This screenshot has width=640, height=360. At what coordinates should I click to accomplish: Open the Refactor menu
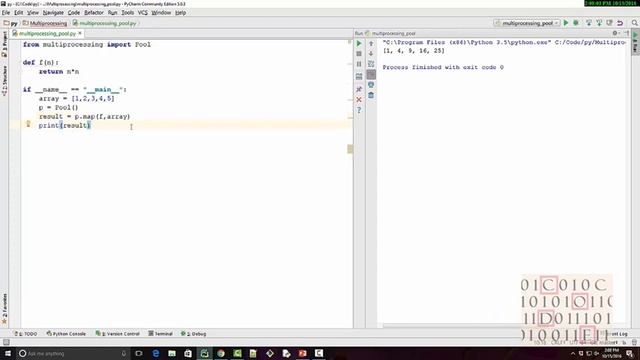[94, 13]
